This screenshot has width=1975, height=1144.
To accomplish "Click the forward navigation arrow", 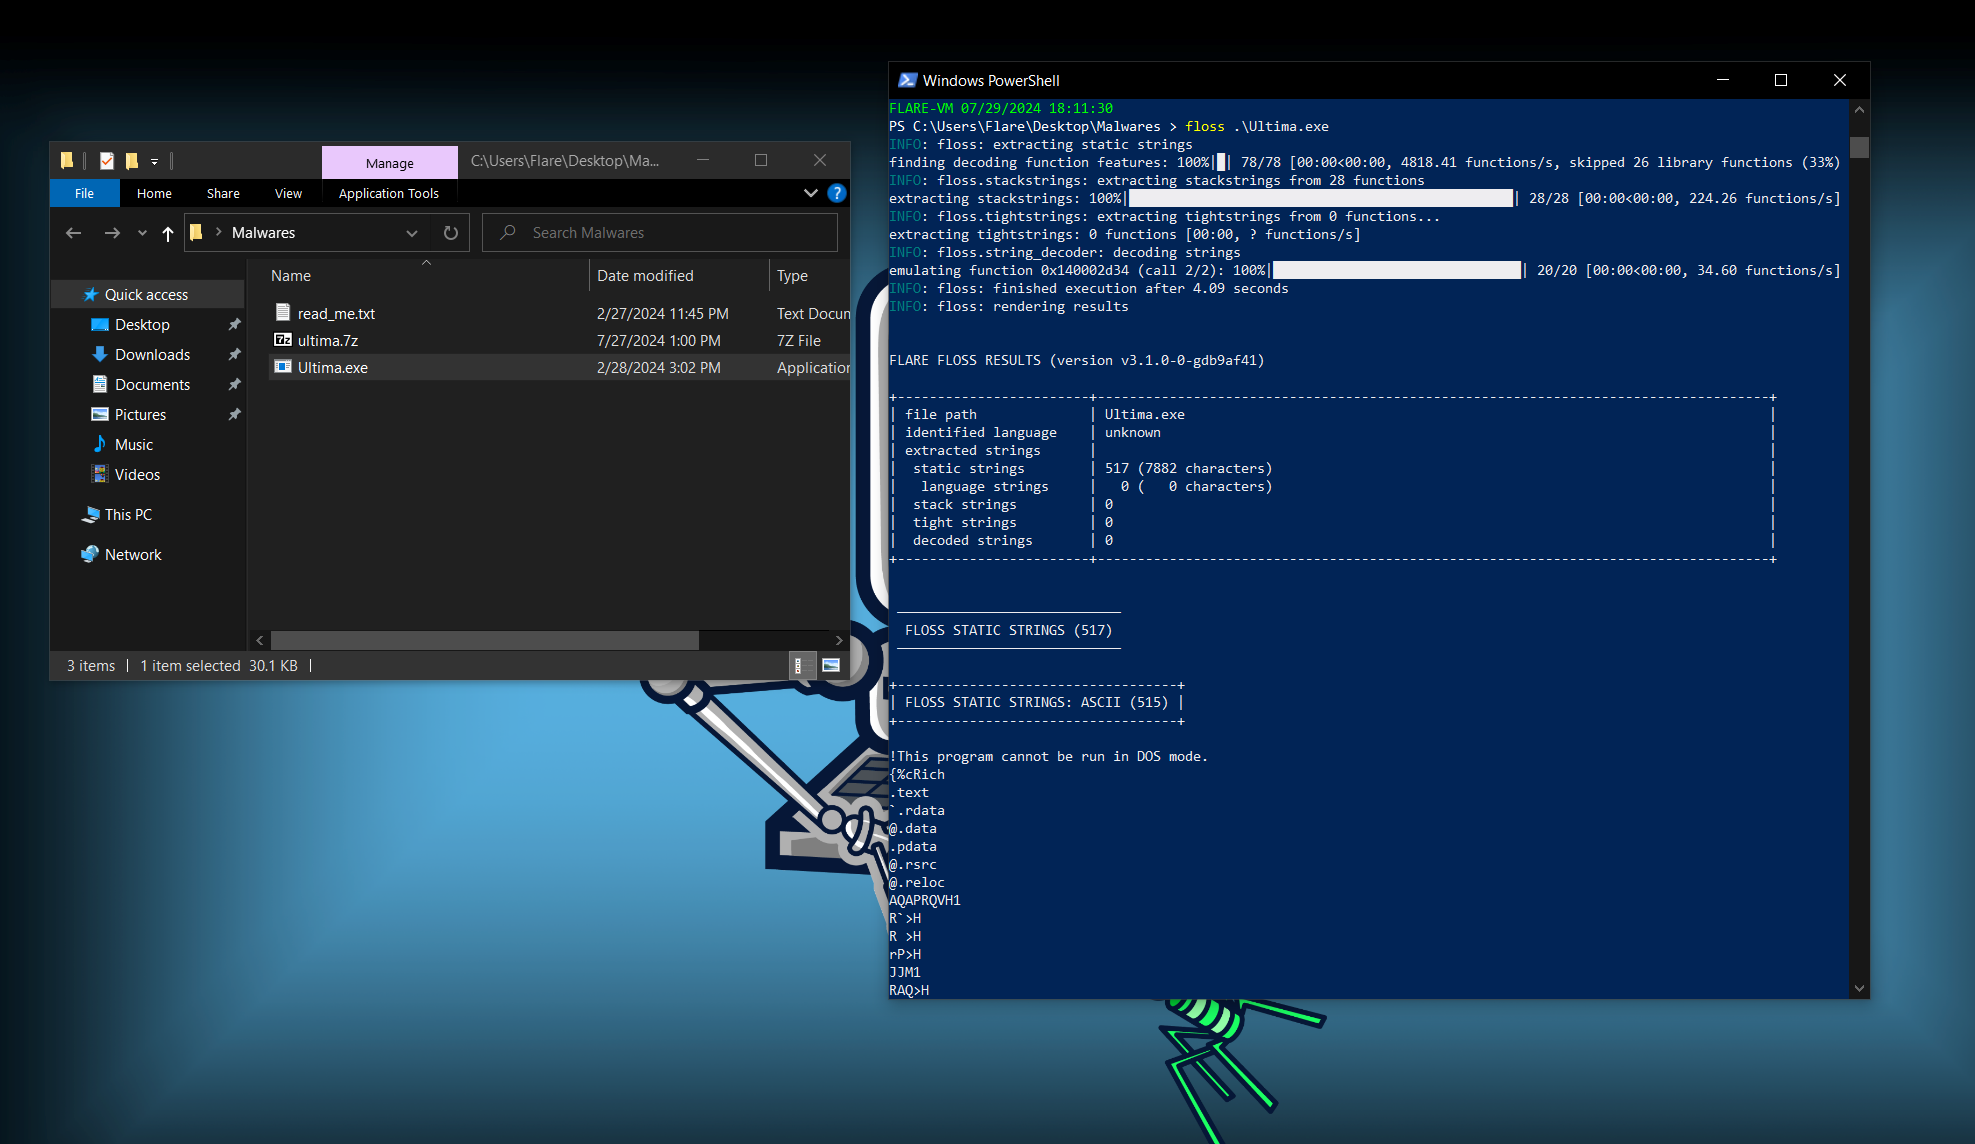I will [x=112, y=233].
